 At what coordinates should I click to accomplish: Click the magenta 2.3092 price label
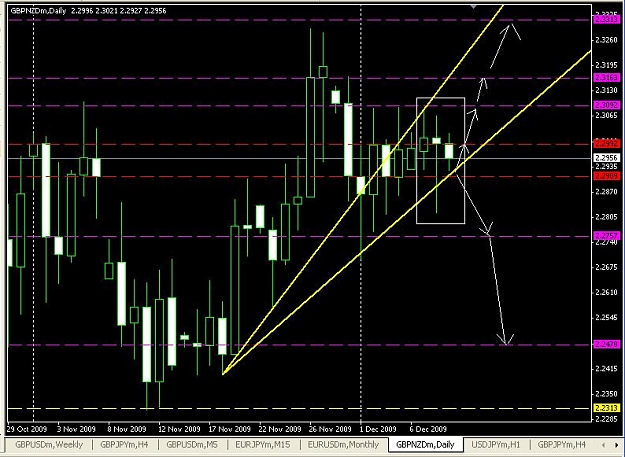pos(606,105)
